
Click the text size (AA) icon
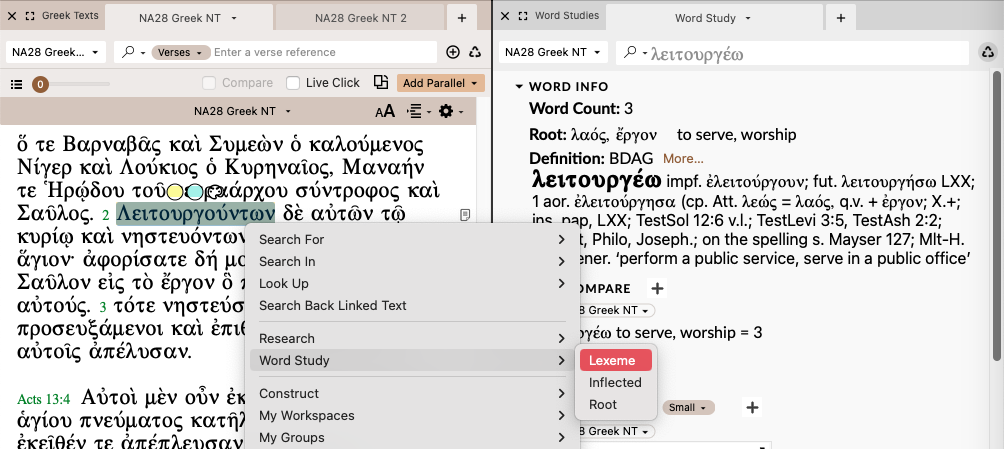pos(384,111)
